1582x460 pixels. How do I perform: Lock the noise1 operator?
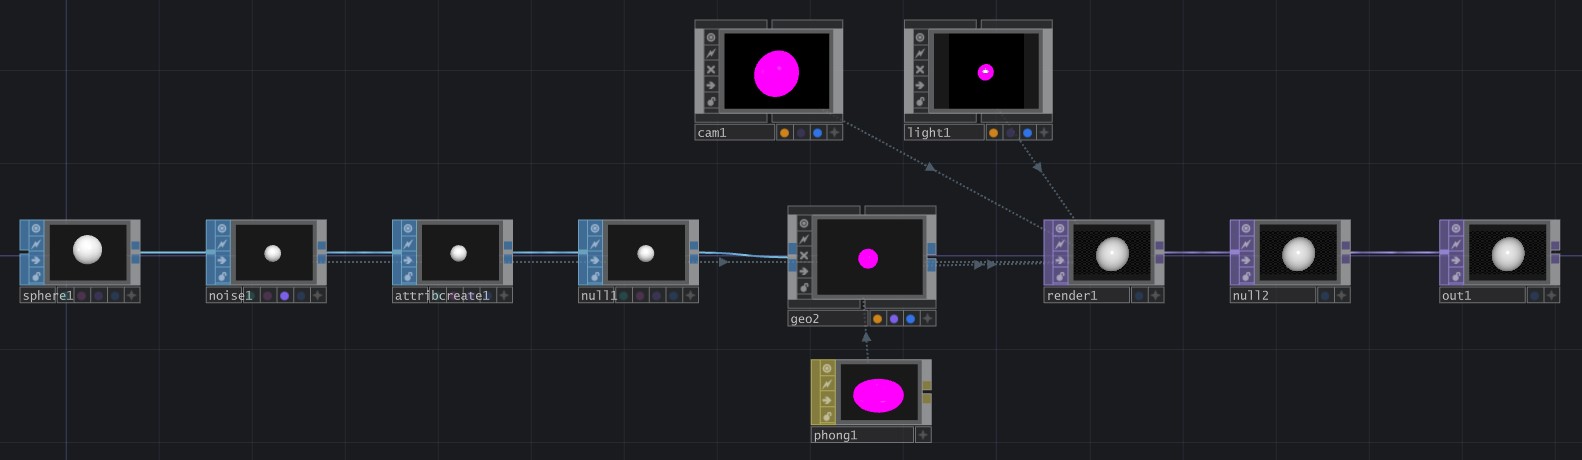222,276
